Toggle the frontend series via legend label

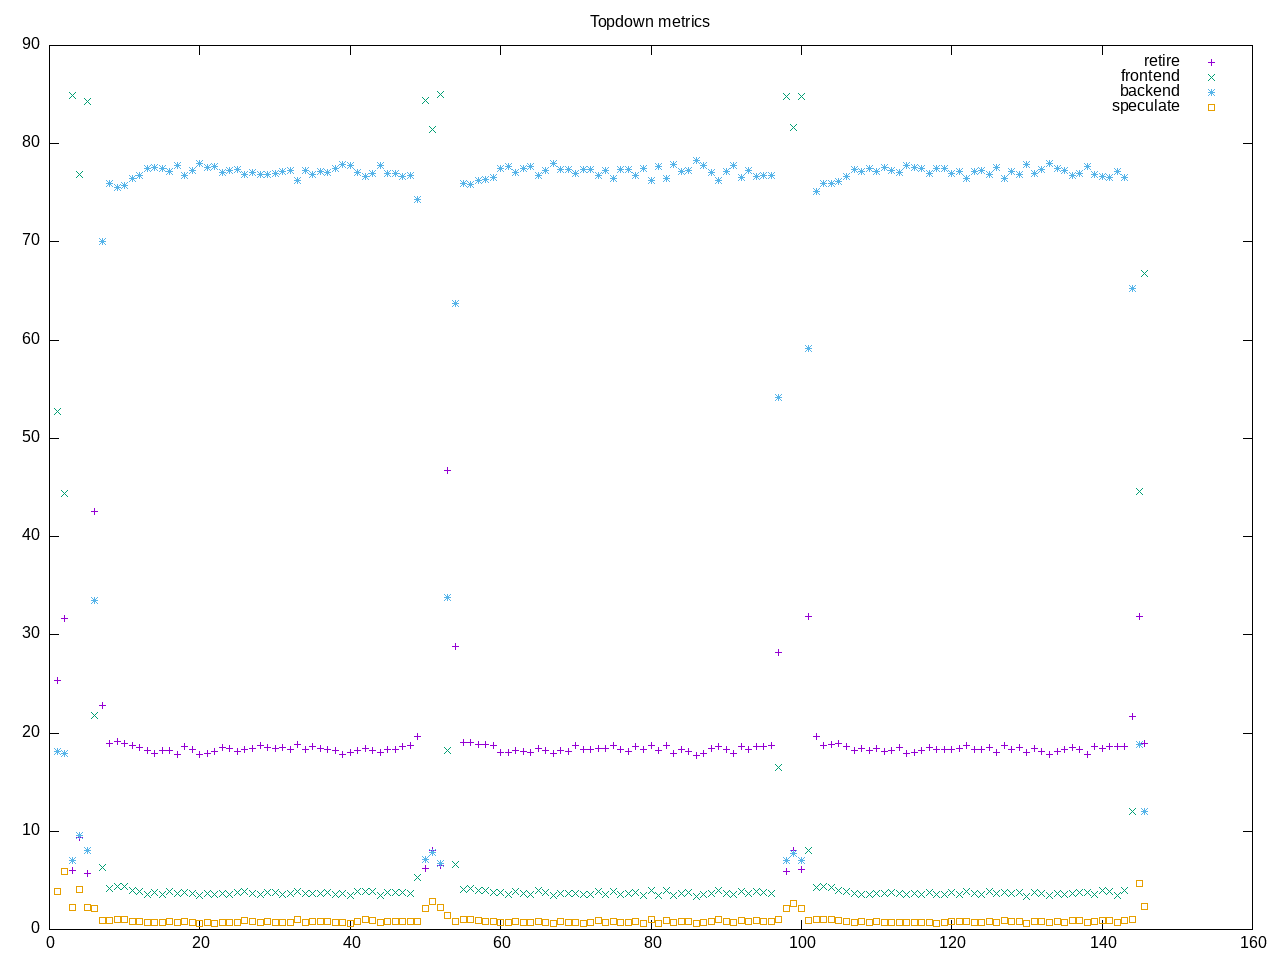click(x=1149, y=76)
